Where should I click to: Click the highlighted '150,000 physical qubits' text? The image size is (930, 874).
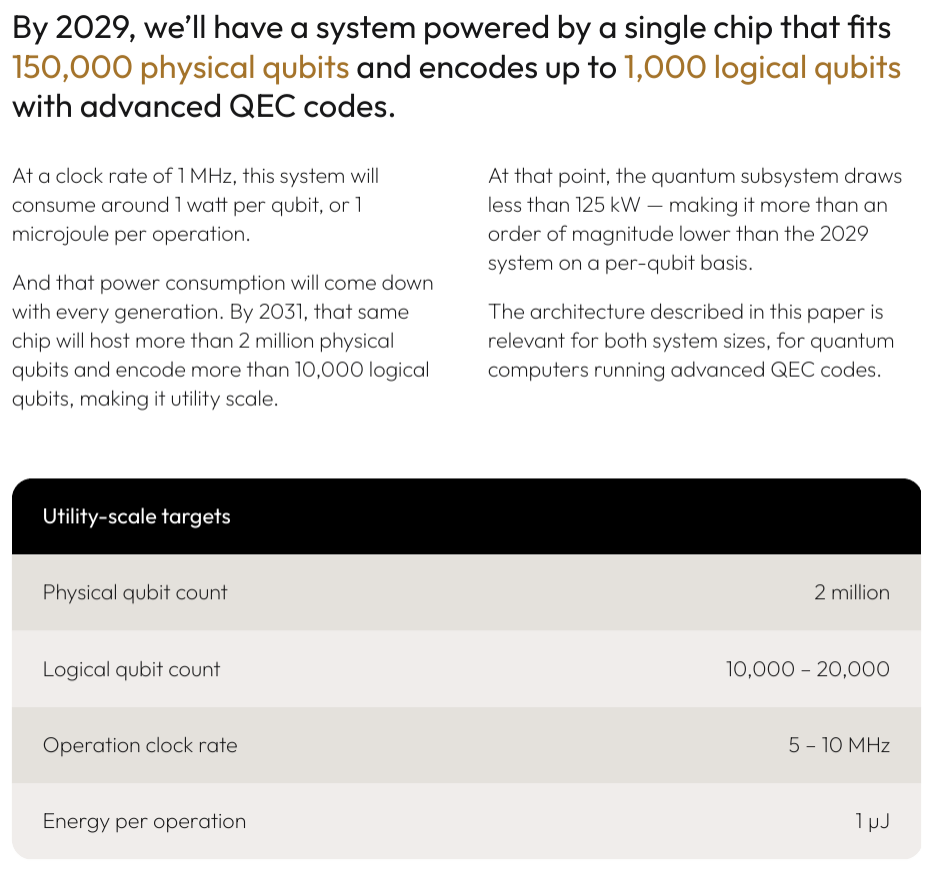(x=180, y=68)
